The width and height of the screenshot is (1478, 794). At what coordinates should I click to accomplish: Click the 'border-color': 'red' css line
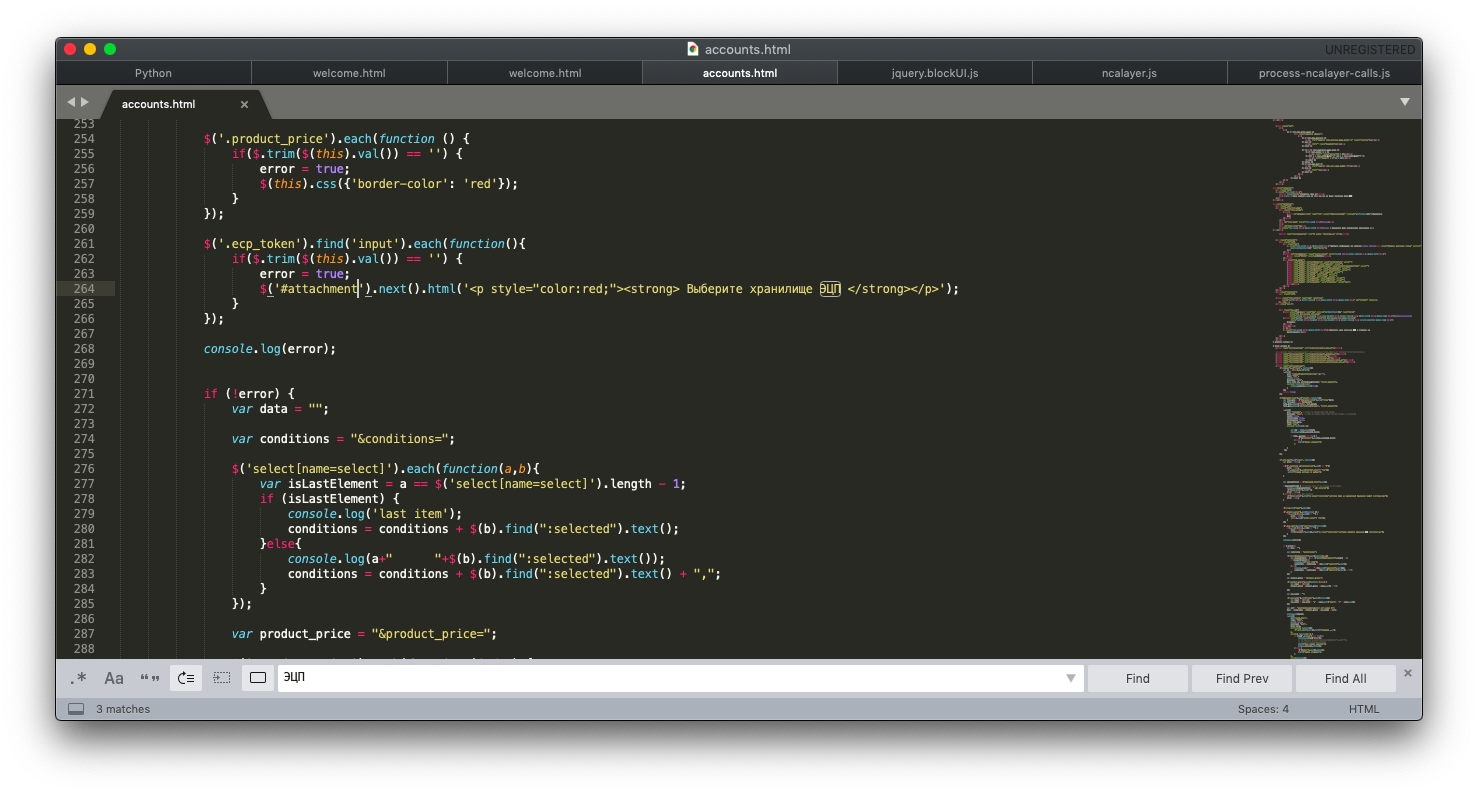click(389, 184)
